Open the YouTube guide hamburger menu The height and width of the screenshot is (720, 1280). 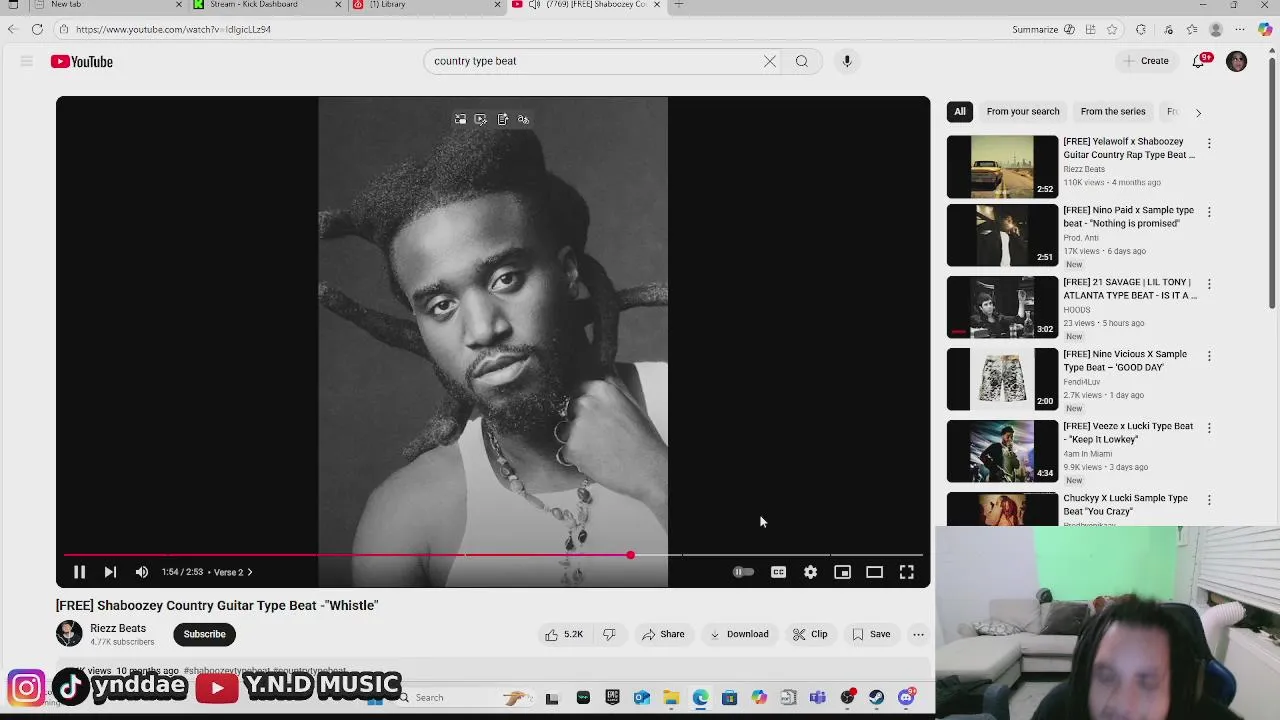27,62
